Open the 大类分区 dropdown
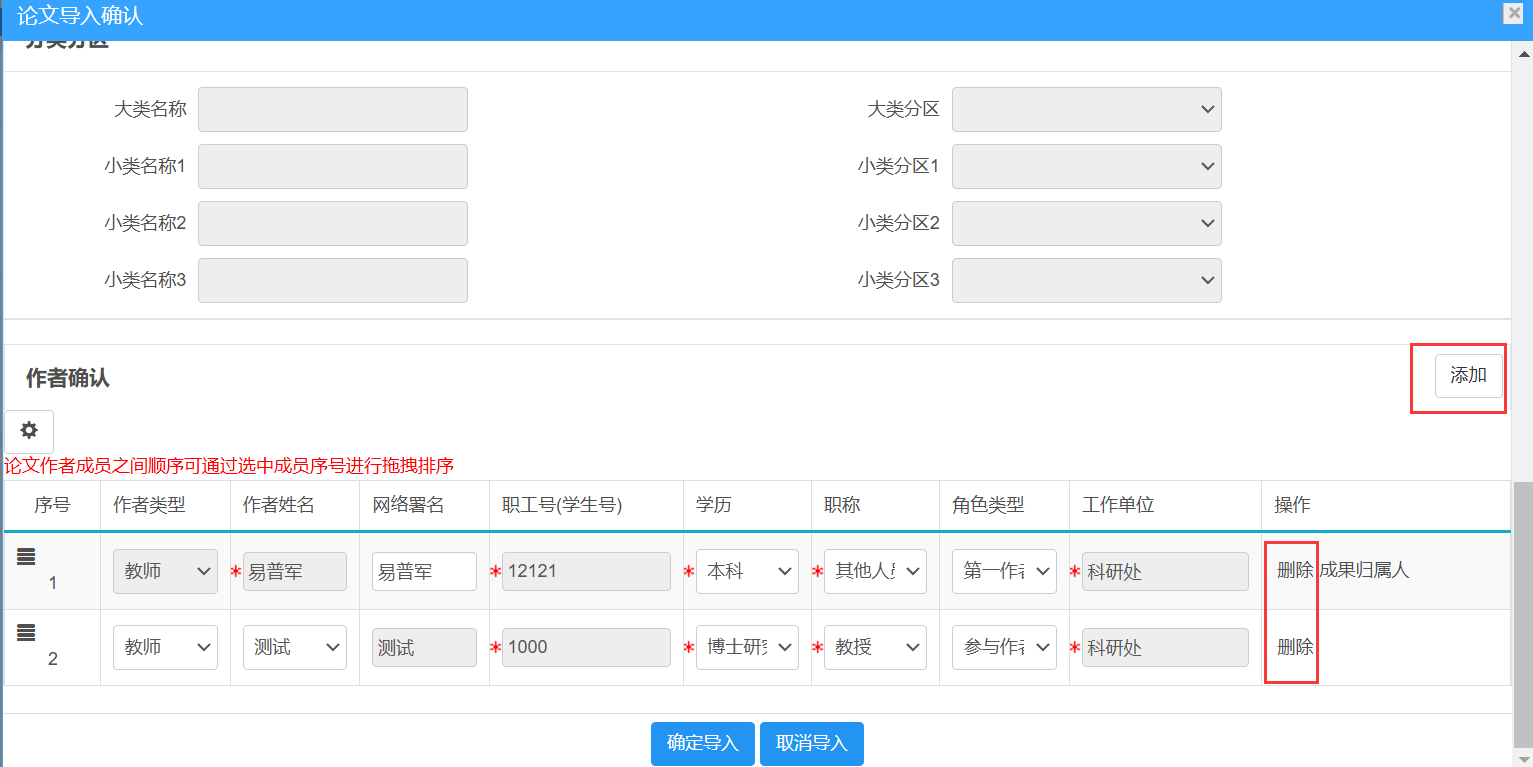Image resolution: width=1533 pixels, height=767 pixels. click(1086, 110)
